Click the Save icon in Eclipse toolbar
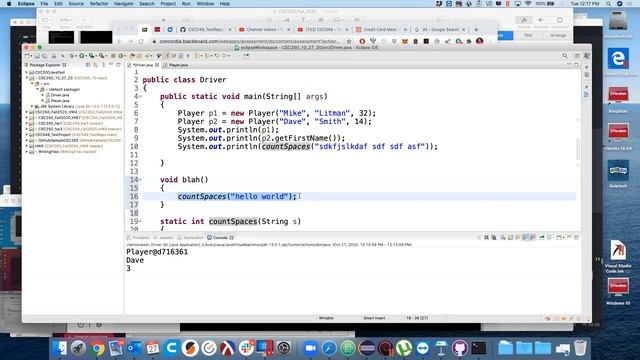 pos(37,56)
